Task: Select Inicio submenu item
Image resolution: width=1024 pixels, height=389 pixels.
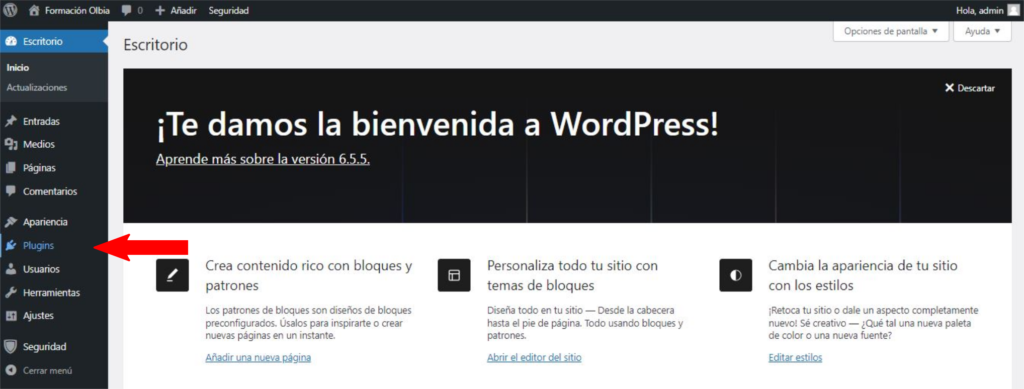Action: click(18, 68)
